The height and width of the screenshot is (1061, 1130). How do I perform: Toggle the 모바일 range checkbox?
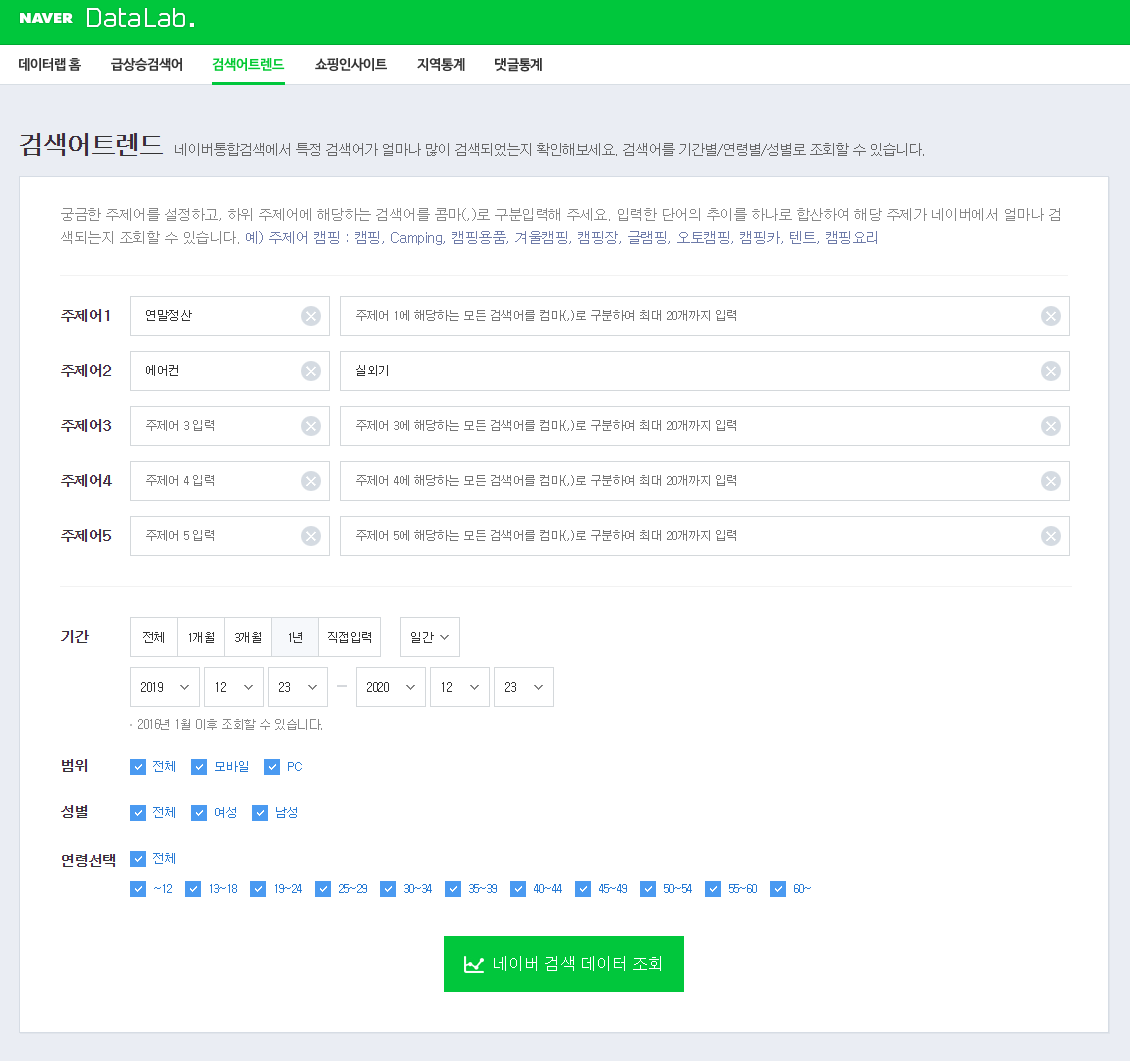[199, 767]
